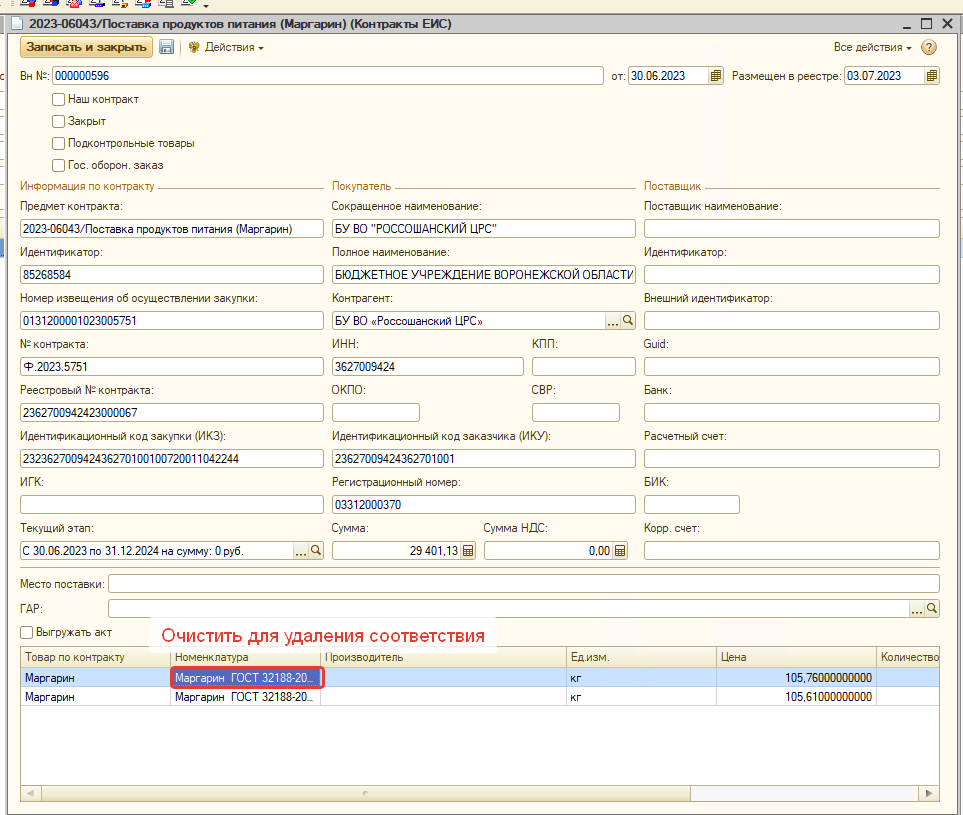963x815 pixels.
Task: Click the empty БИК field
Action: pyautogui.click(x=692, y=505)
